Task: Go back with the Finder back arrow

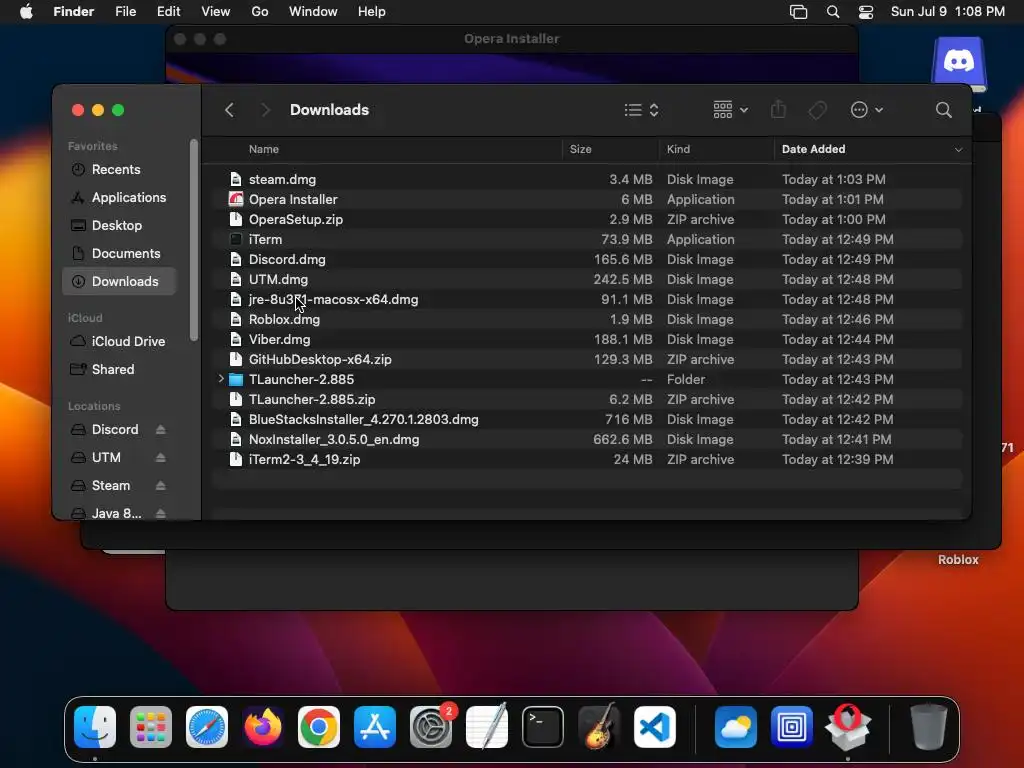Action: [x=229, y=110]
